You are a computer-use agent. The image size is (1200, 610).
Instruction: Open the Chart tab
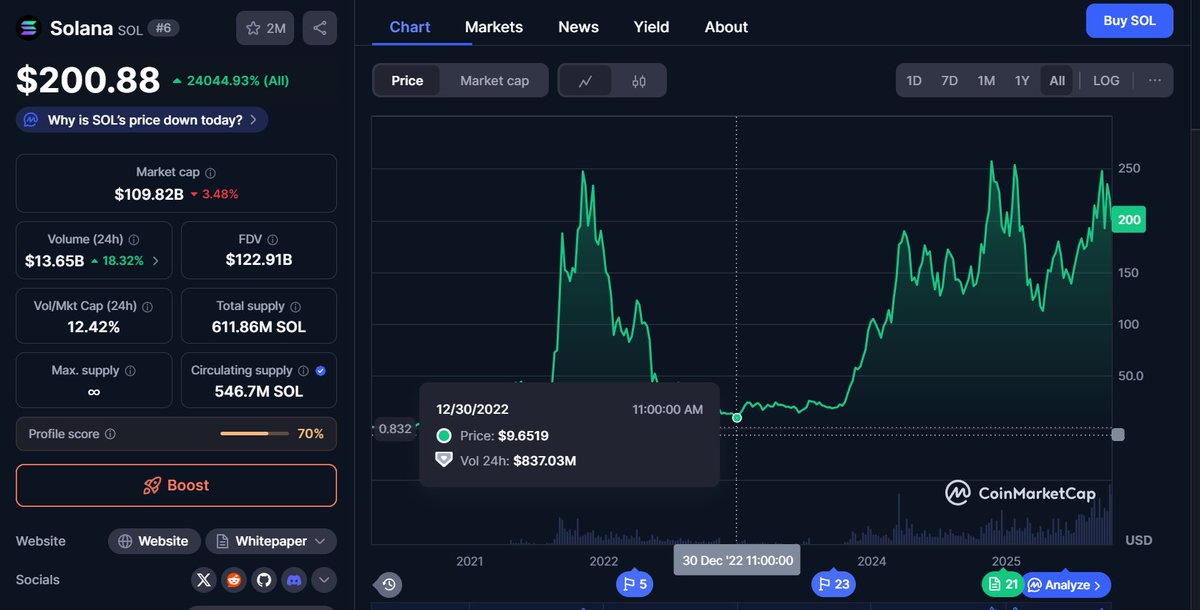click(409, 27)
